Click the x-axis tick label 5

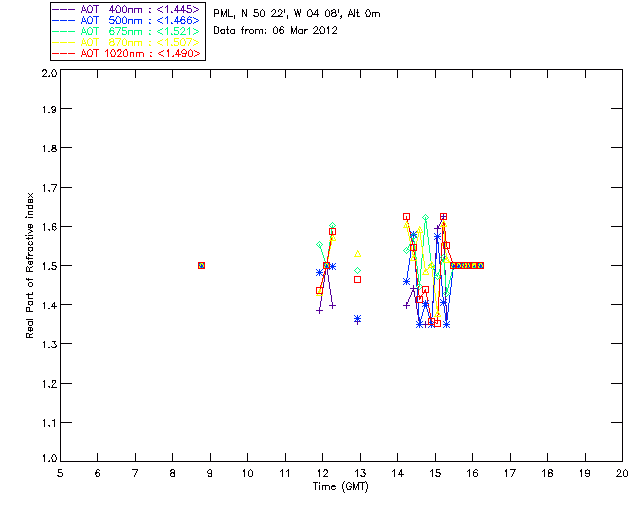(60, 474)
